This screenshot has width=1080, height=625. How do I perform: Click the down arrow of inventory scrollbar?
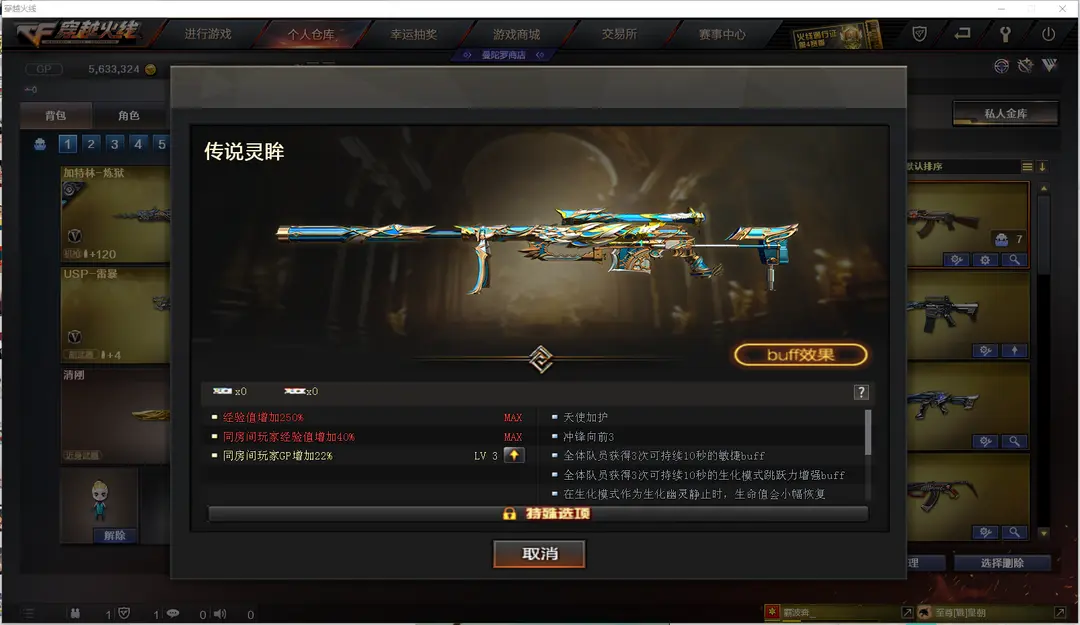1043,533
